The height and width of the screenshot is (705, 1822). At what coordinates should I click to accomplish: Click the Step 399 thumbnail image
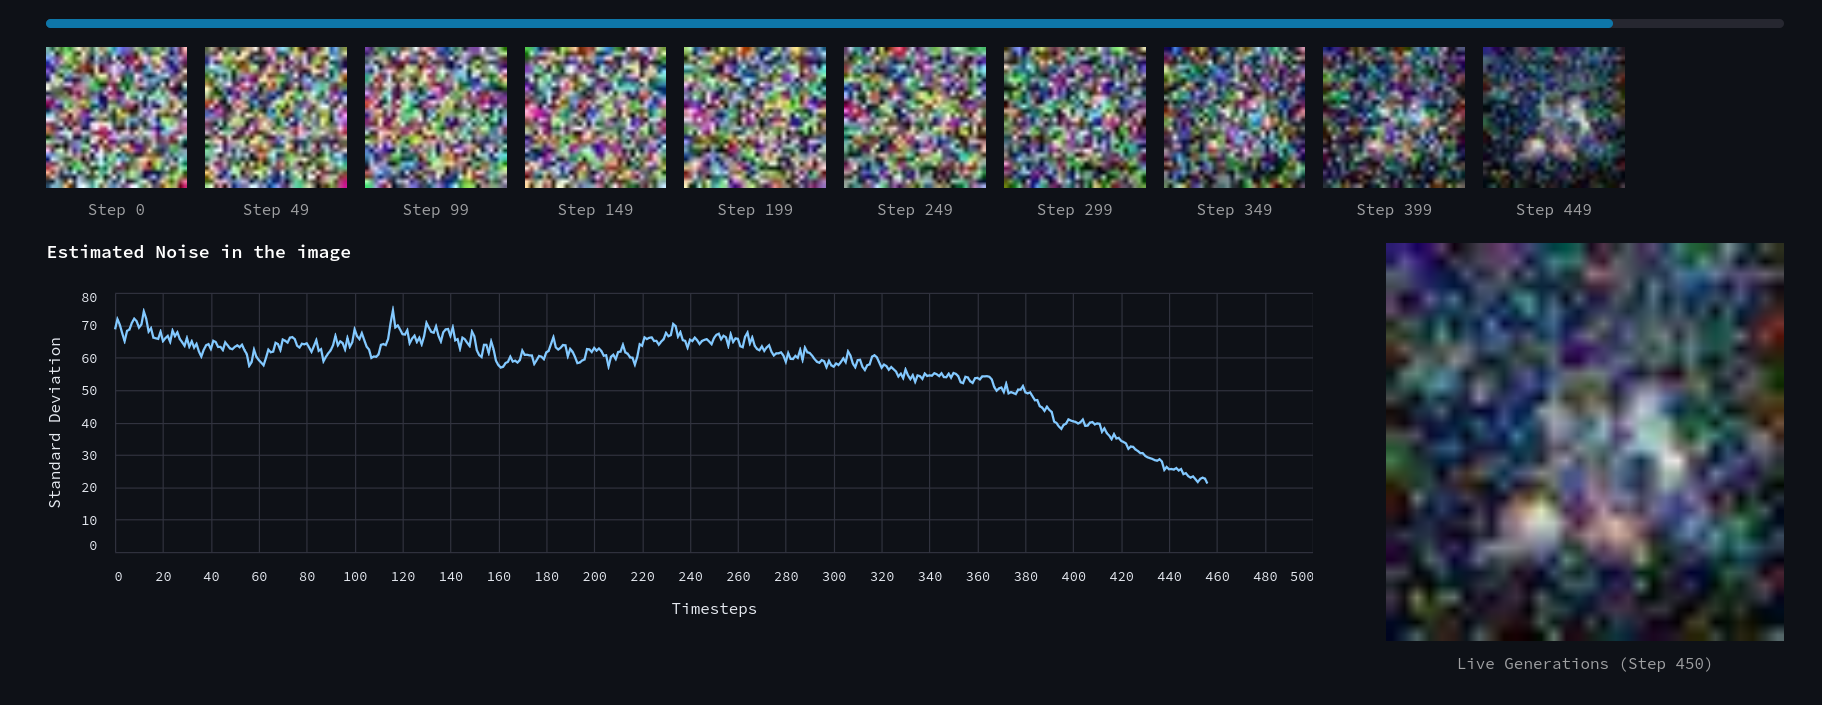tap(1394, 117)
